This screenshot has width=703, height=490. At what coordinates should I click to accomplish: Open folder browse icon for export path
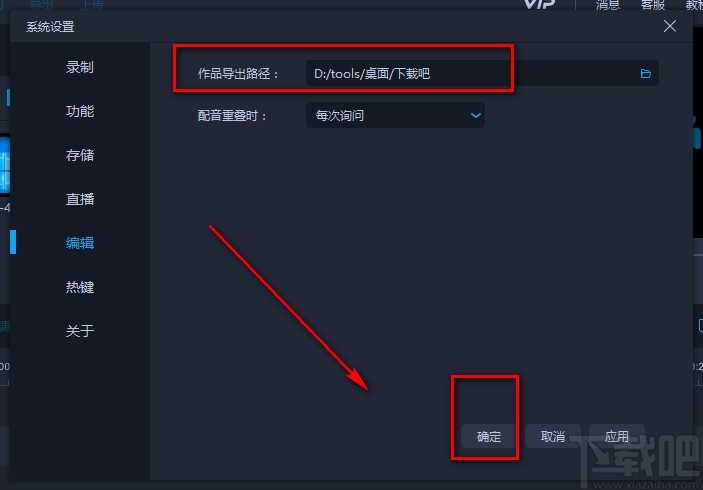pyautogui.click(x=646, y=74)
